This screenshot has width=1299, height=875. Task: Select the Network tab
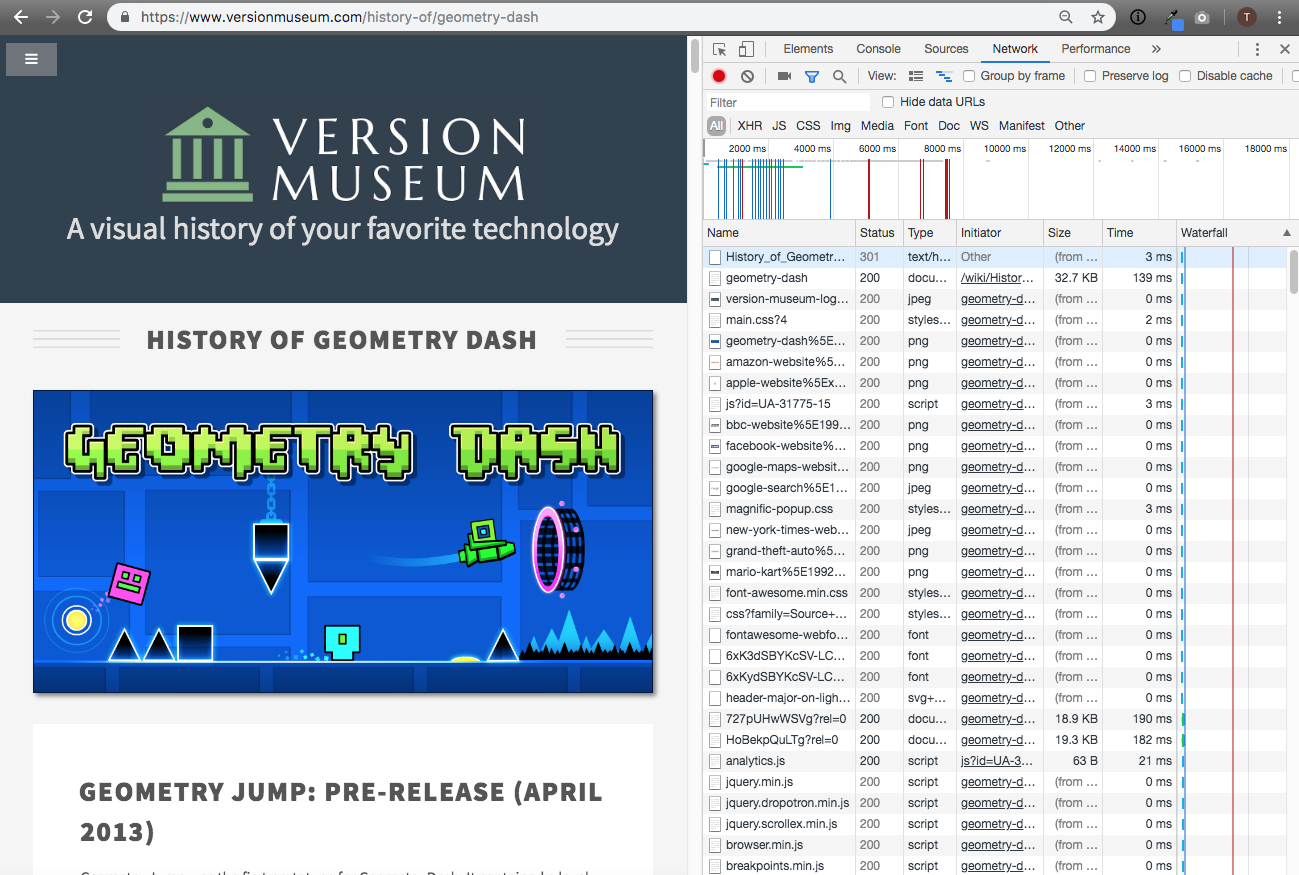click(1015, 49)
